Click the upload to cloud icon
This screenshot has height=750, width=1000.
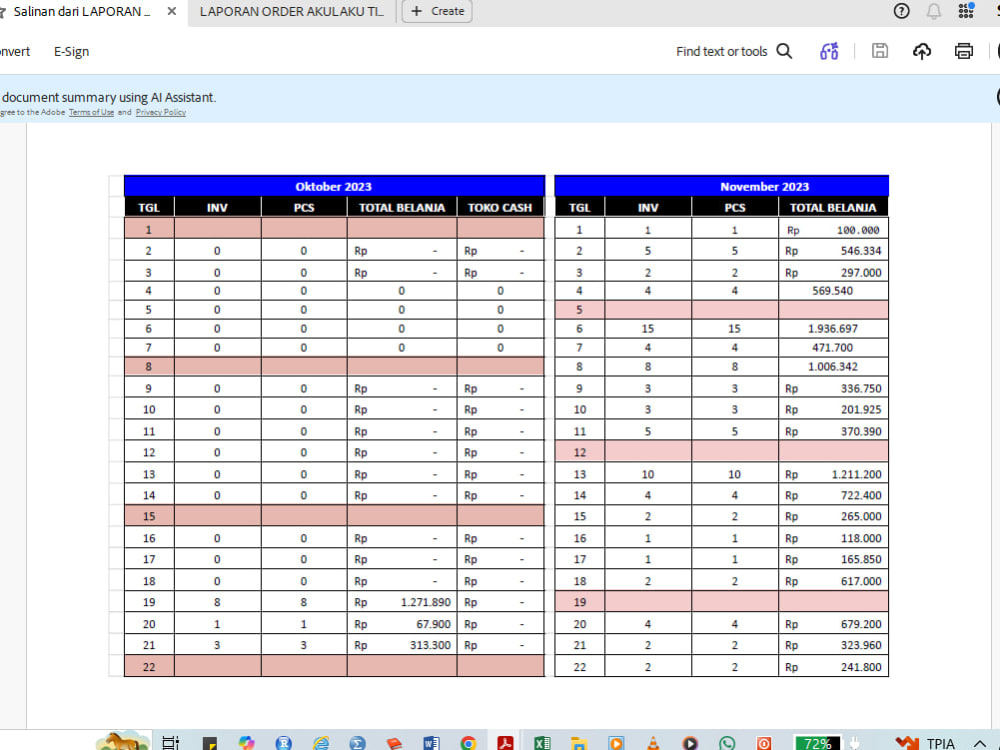coord(922,51)
